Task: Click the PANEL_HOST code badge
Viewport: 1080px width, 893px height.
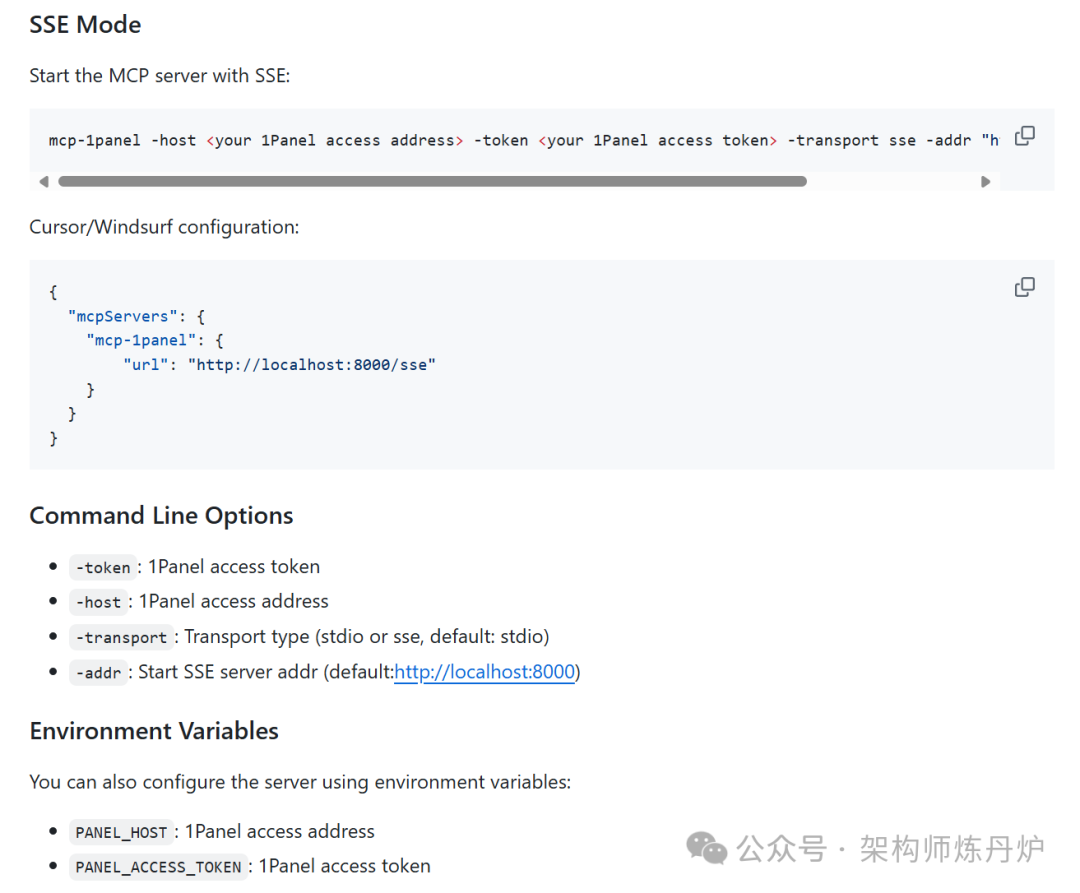Action: [121, 831]
